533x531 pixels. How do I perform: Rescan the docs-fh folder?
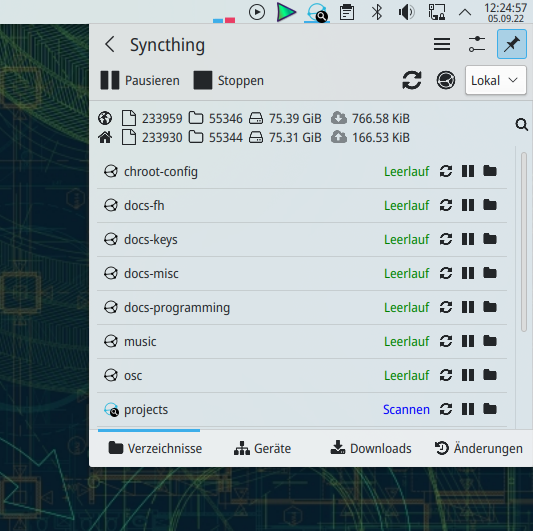[446, 205]
